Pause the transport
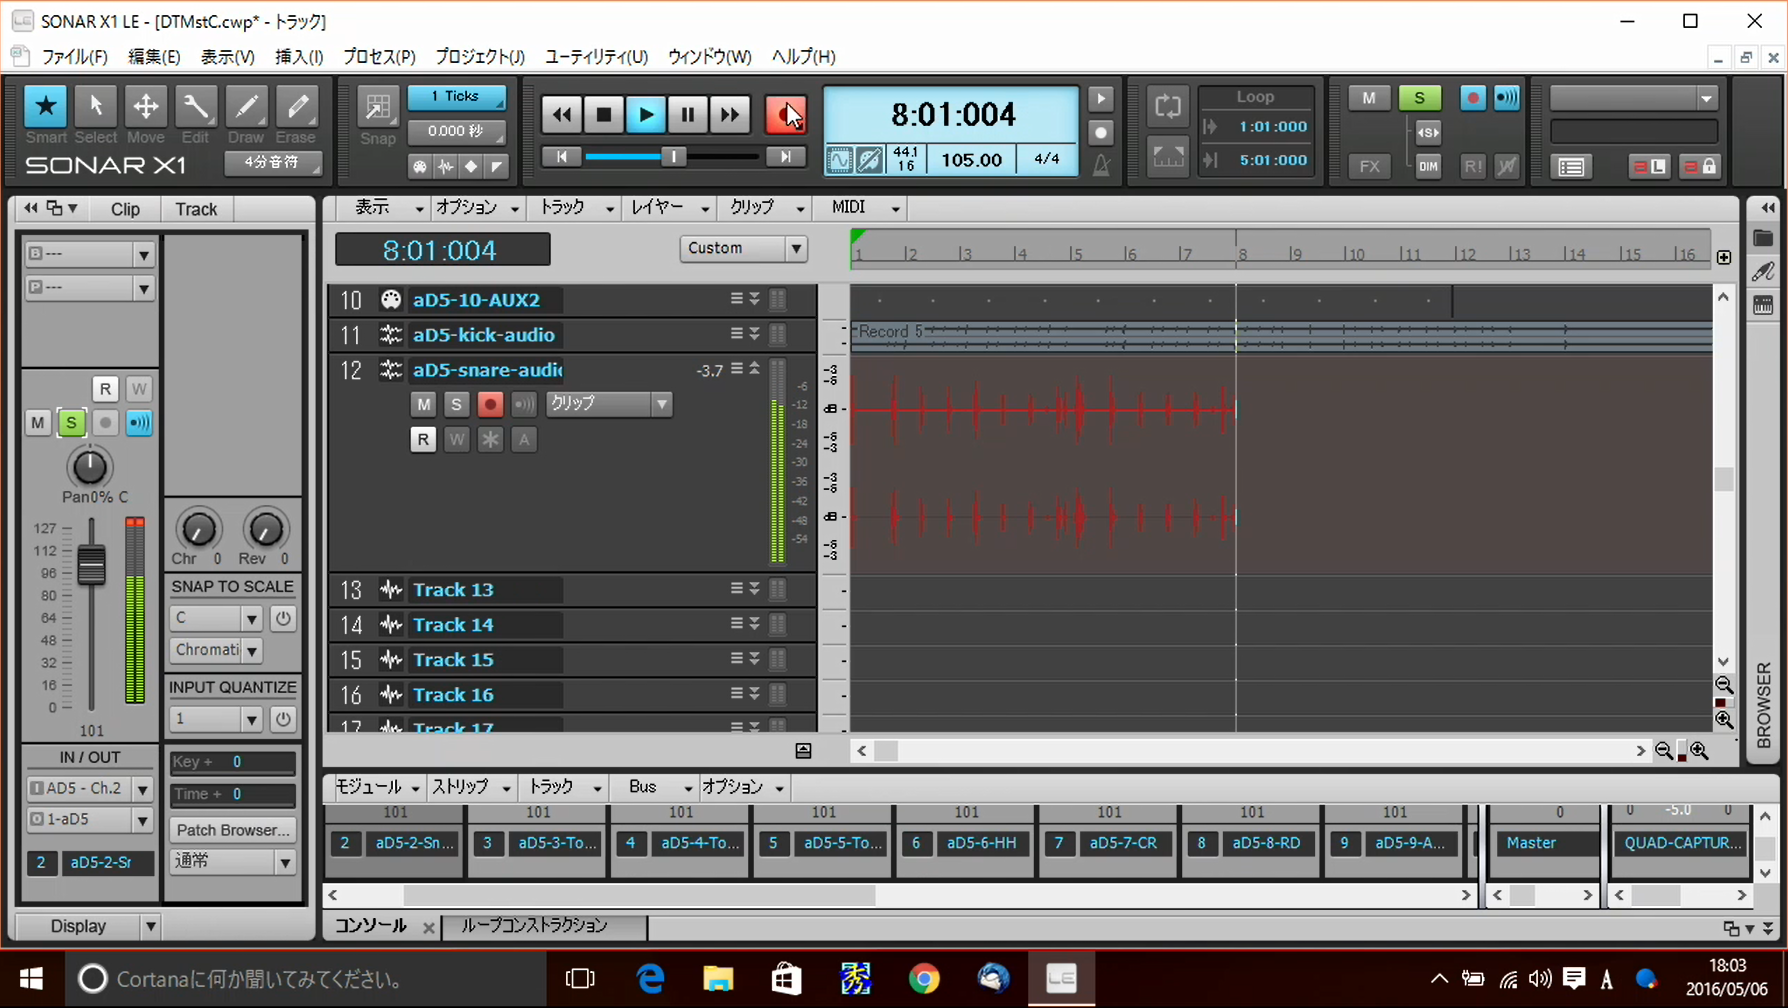 pyautogui.click(x=688, y=115)
